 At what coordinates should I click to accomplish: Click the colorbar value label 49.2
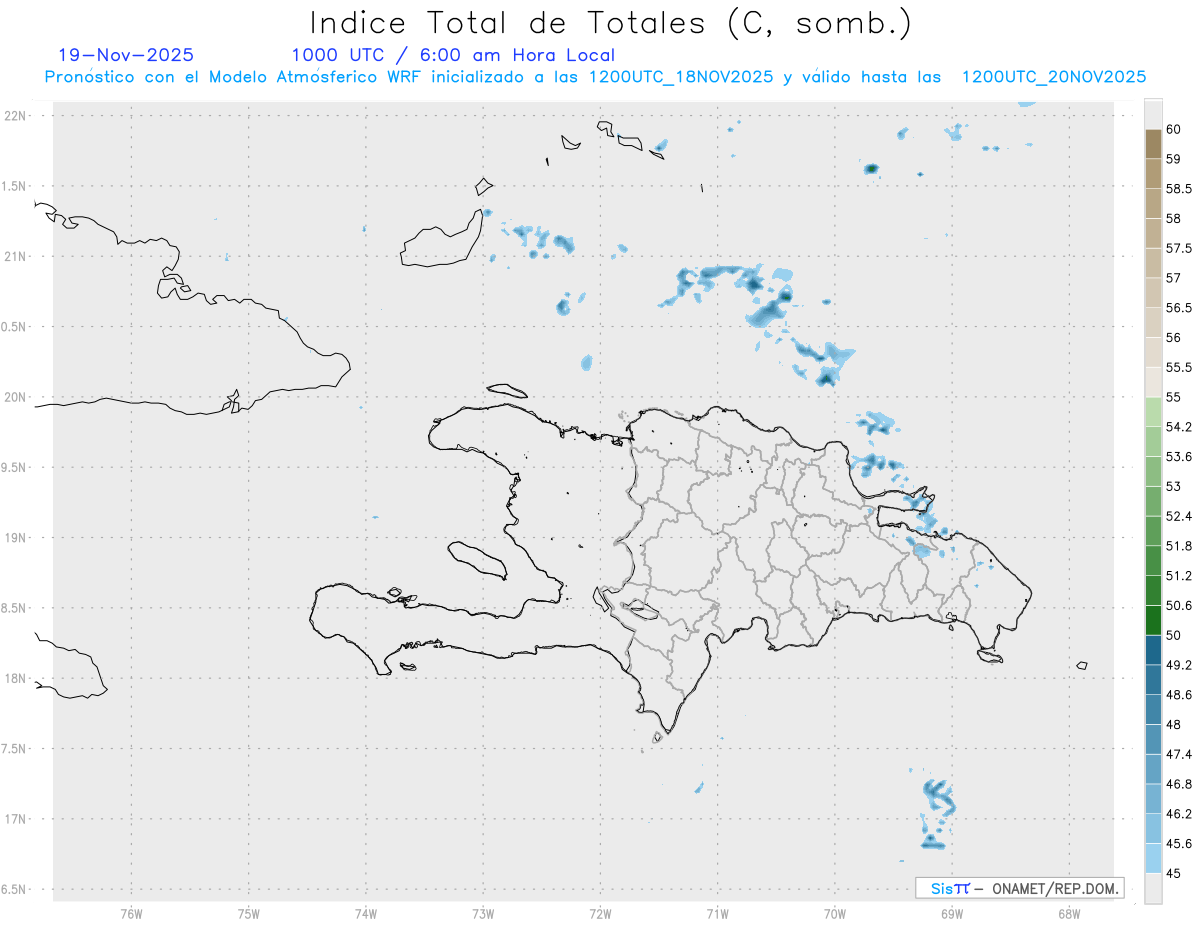(x=1179, y=665)
